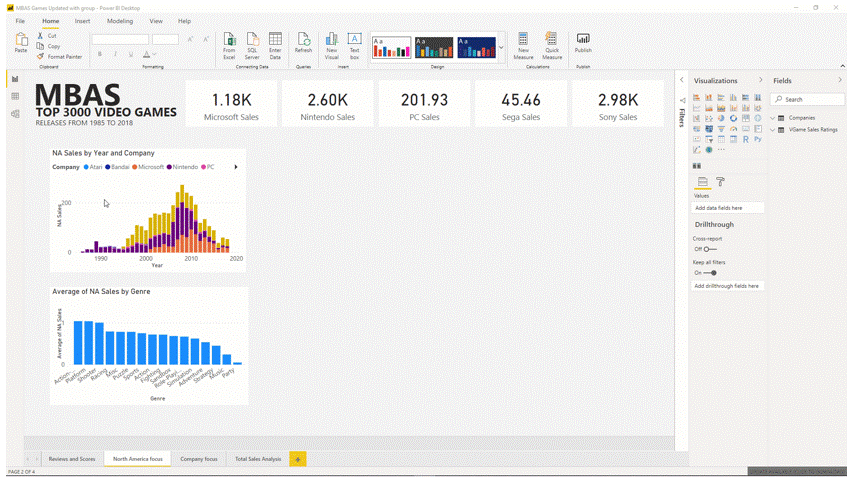Switch to the Insert ribbon tab
The image size is (853, 480).
click(x=82, y=21)
